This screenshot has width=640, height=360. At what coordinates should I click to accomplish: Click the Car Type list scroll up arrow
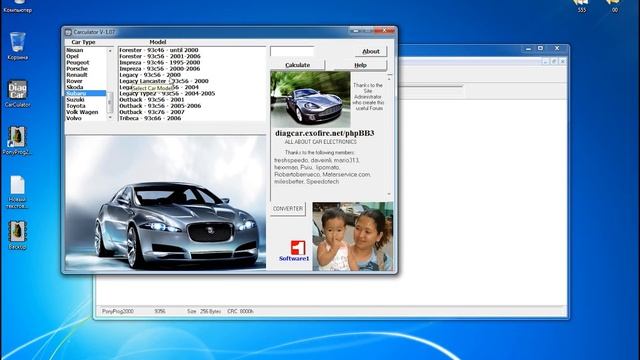[x=110, y=51]
